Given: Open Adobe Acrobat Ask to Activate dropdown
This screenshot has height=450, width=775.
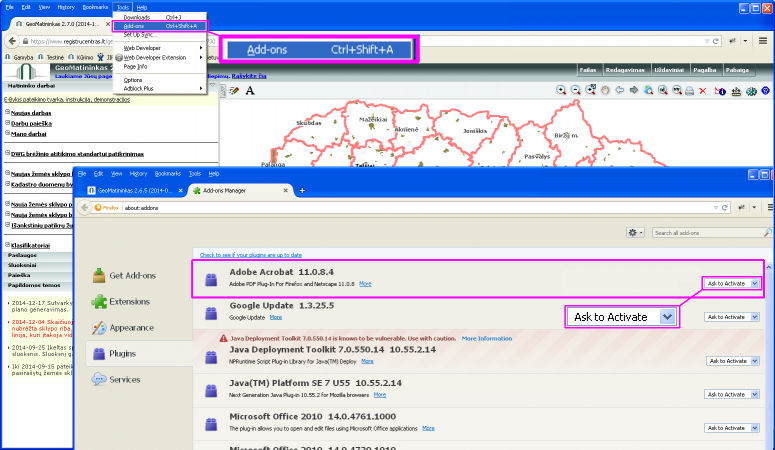Looking at the screenshot, I should (x=732, y=283).
